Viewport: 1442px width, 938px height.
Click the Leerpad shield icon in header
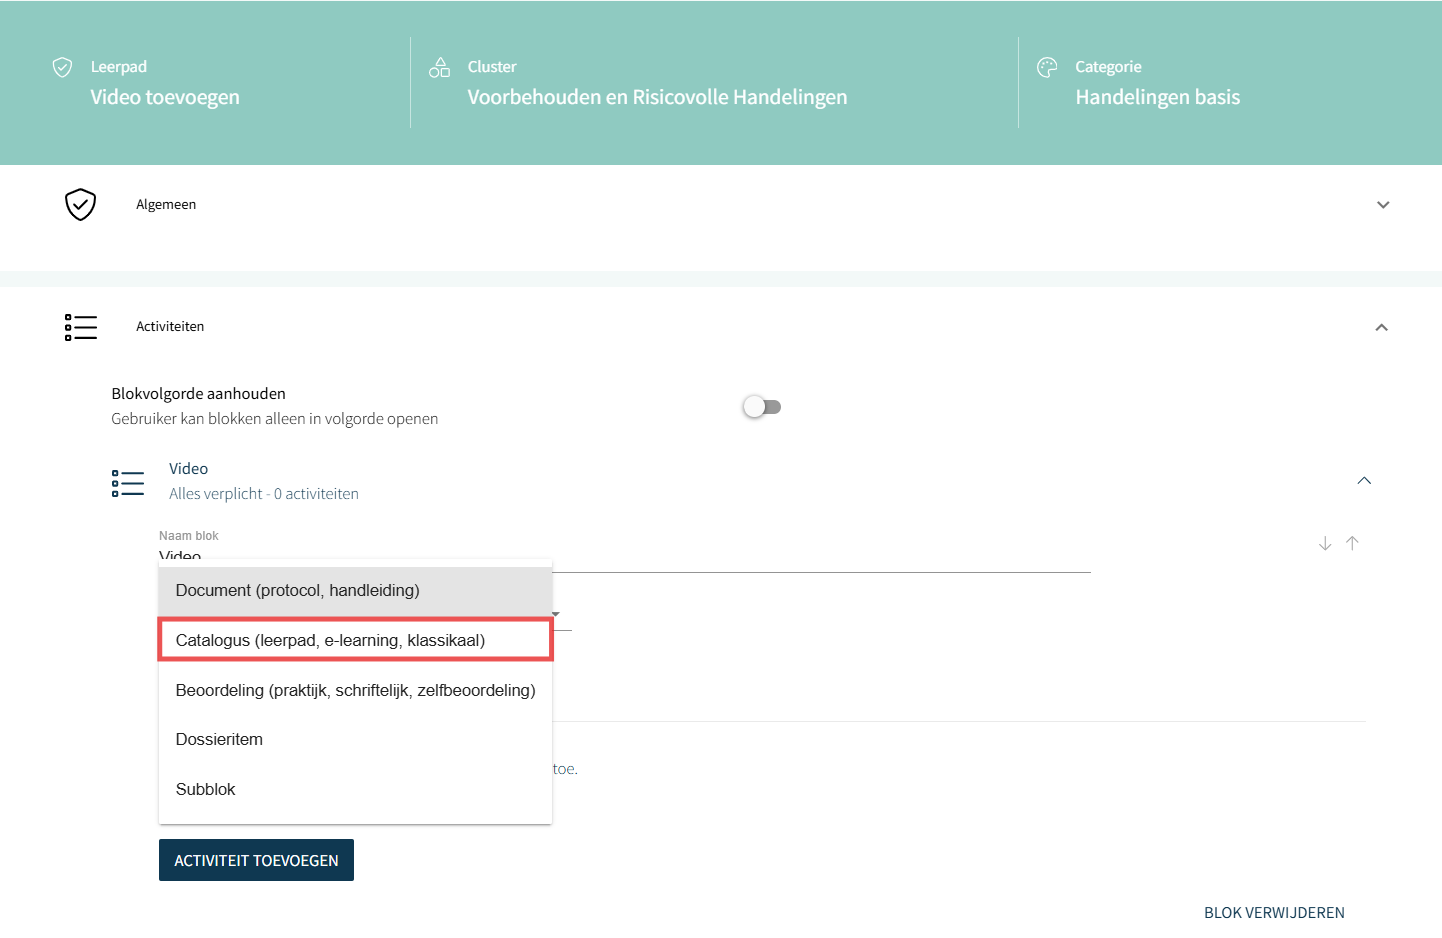tap(62, 67)
